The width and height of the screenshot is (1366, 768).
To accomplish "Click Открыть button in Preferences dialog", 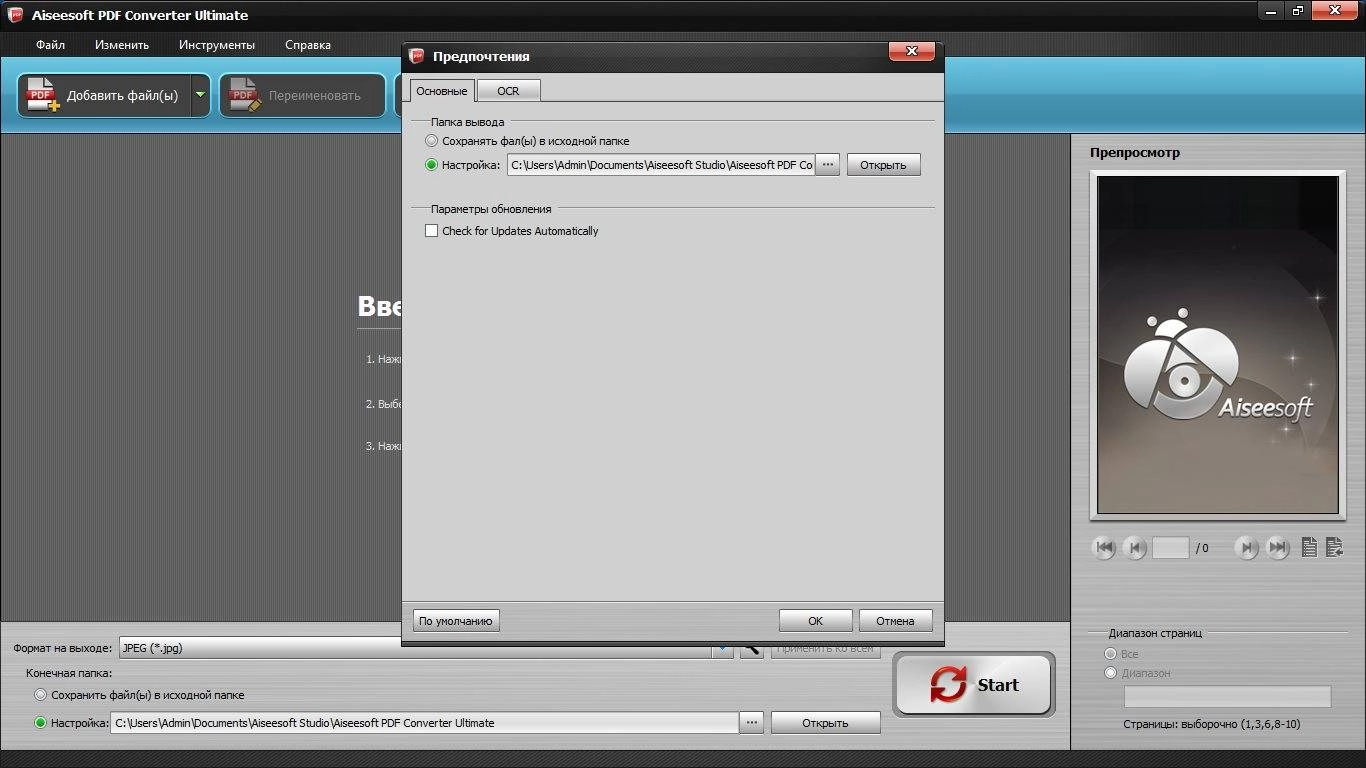I will [x=883, y=165].
